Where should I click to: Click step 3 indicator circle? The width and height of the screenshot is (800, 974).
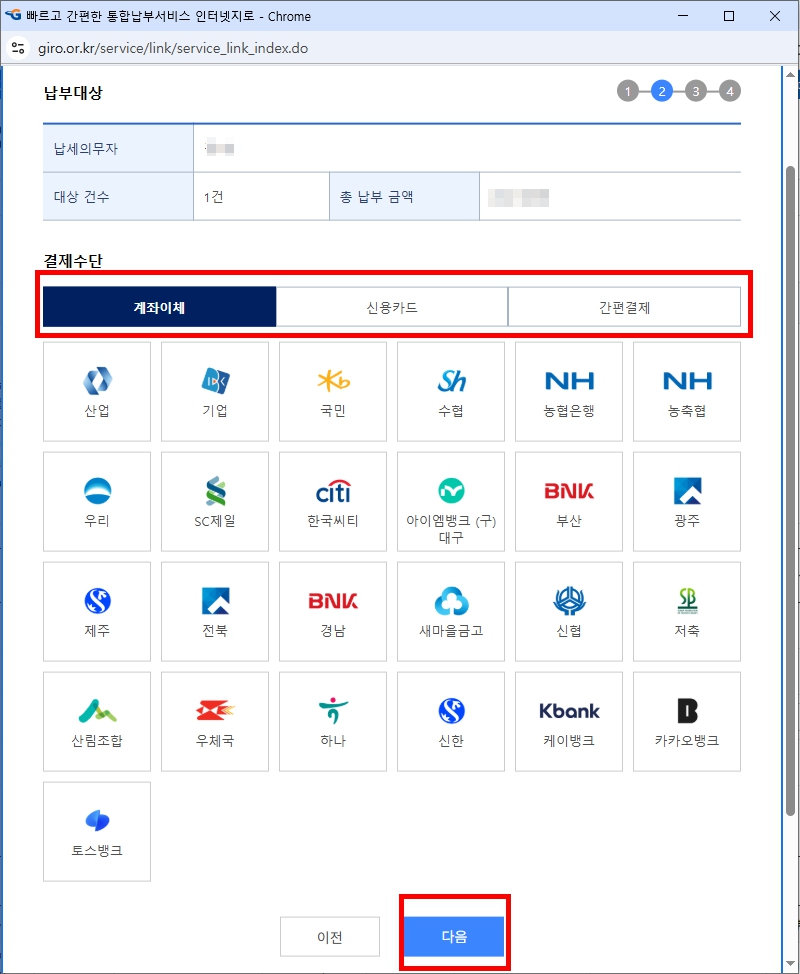point(696,91)
